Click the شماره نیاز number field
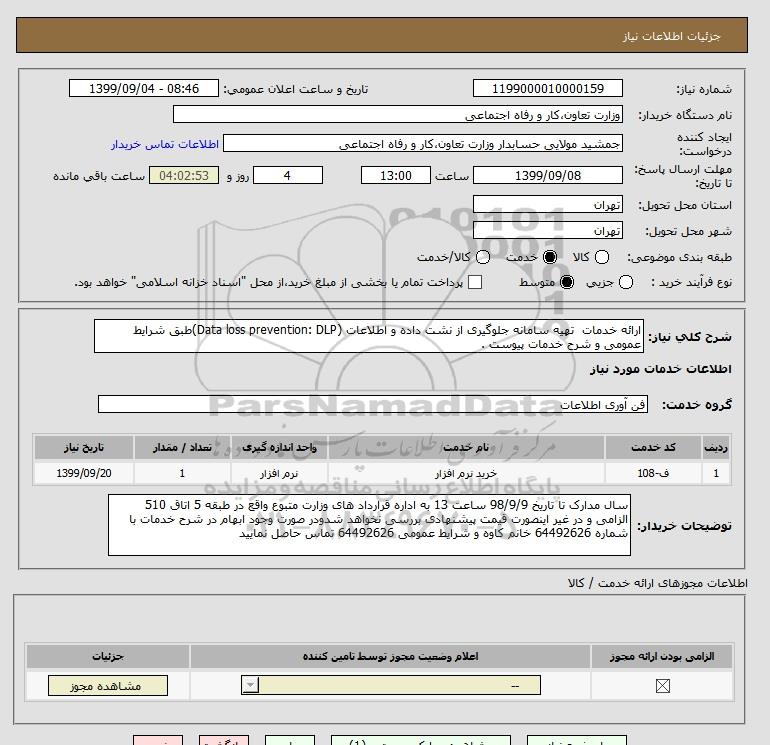The height and width of the screenshot is (745, 770). pos(548,89)
